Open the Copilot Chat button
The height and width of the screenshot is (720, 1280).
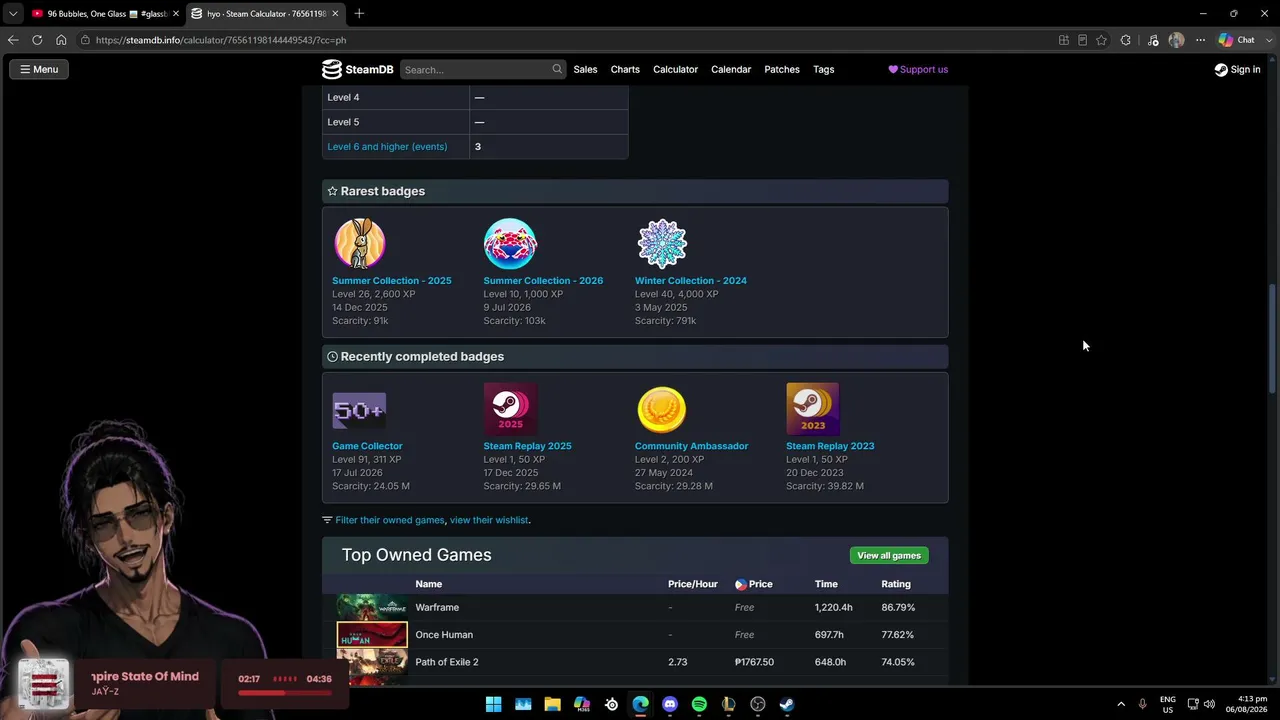(x=1237, y=40)
